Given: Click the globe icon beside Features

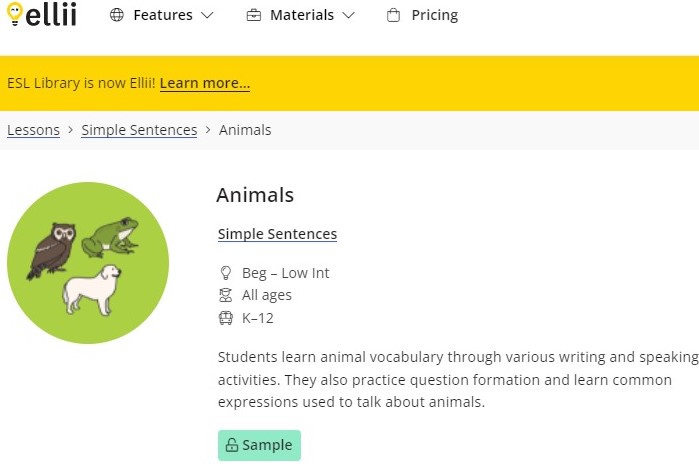Looking at the screenshot, I should point(117,15).
